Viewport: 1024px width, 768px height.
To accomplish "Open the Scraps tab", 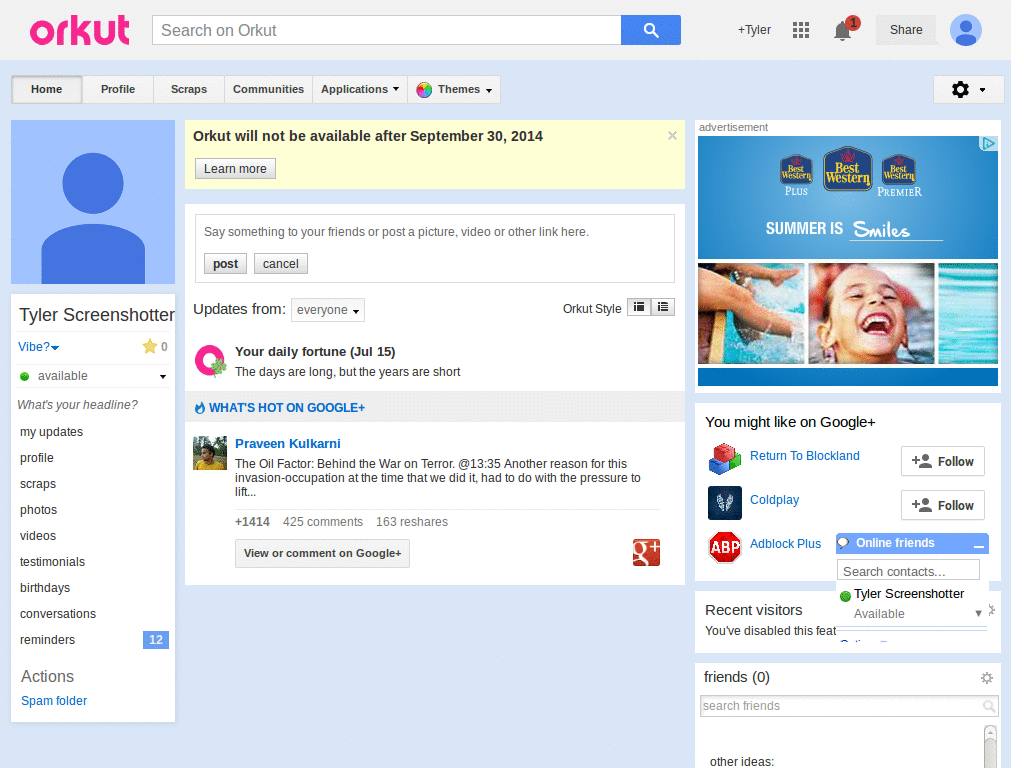I will 189,89.
